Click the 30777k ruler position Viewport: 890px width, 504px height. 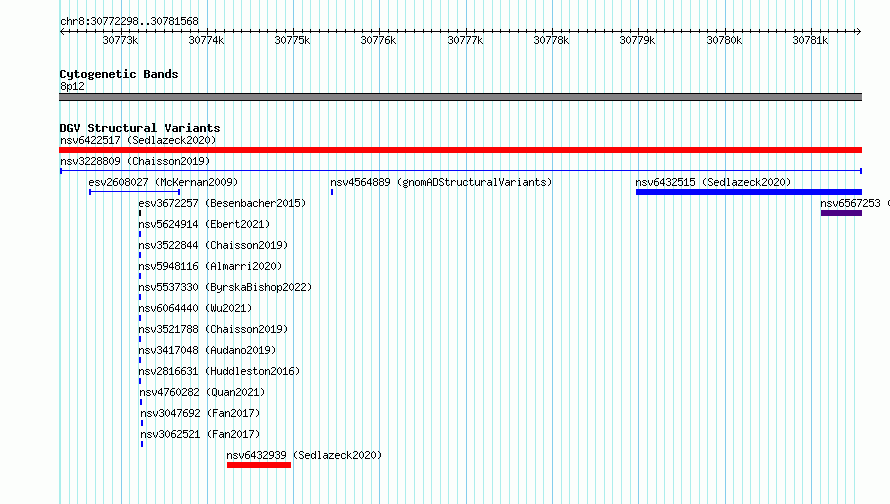click(x=465, y=40)
